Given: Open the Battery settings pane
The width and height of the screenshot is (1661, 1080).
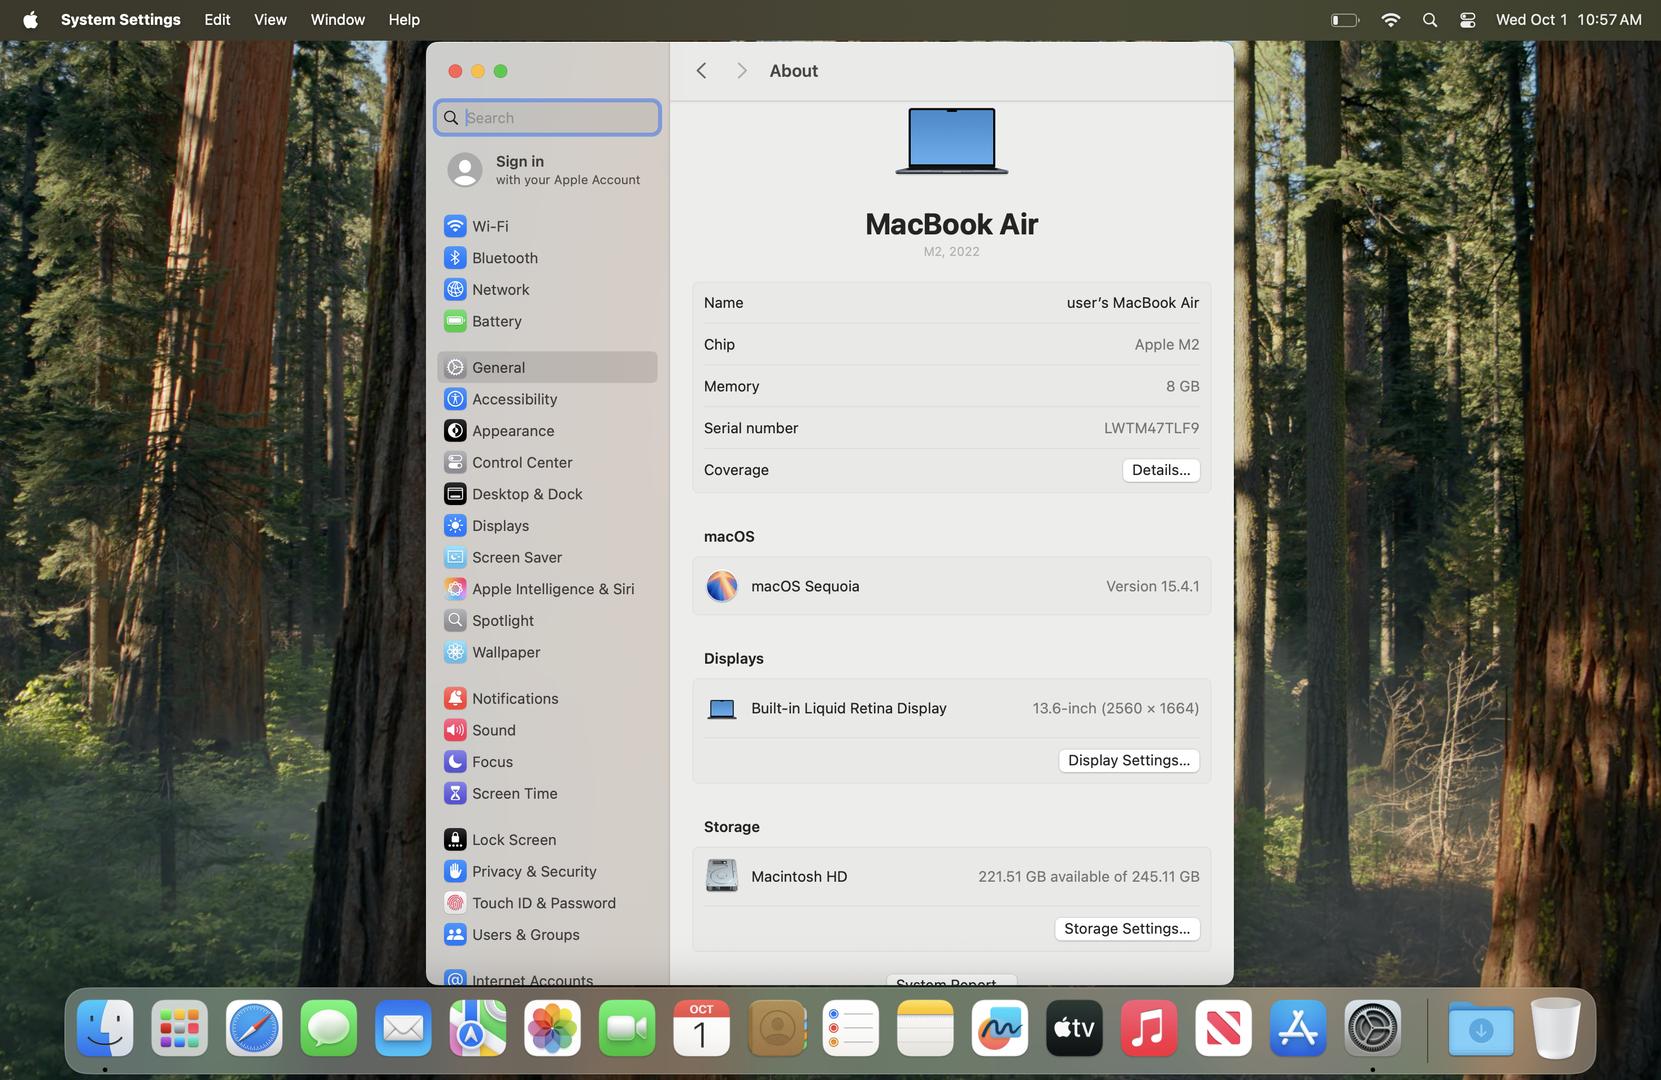Looking at the screenshot, I should (496, 321).
